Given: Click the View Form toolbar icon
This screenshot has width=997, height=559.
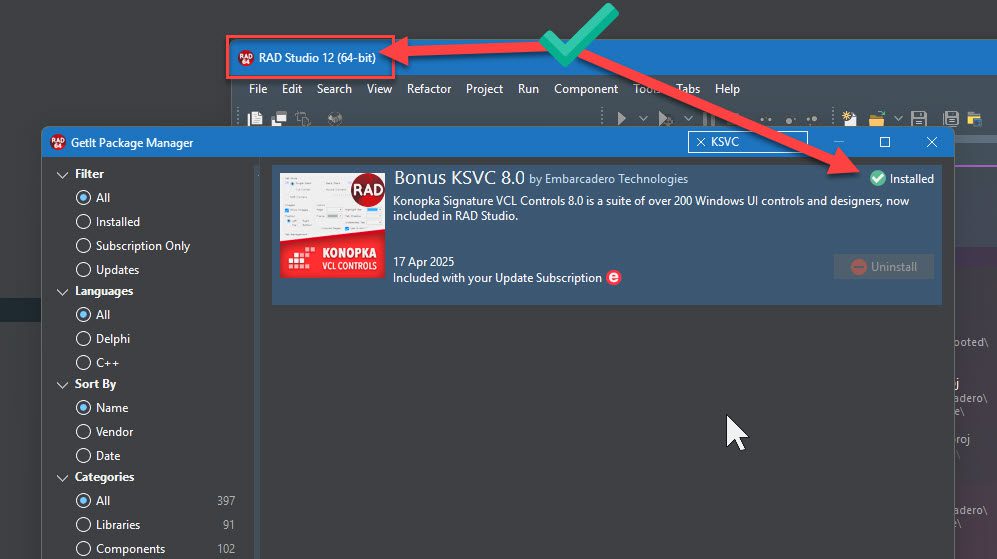Looking at the screenshot, I should click(279, 118).
